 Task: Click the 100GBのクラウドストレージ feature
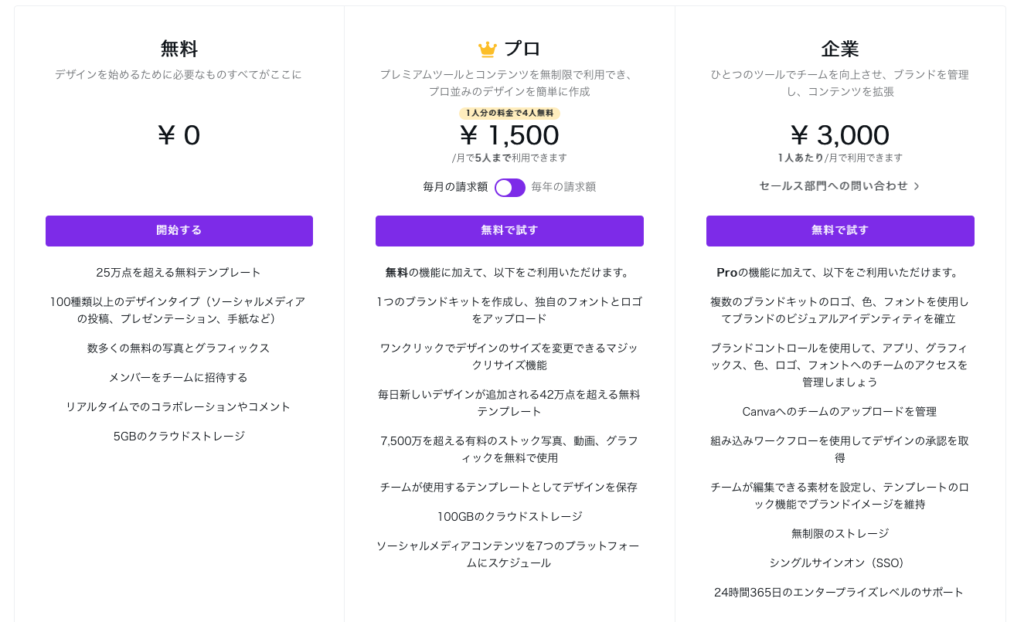[x=509, y=517]
